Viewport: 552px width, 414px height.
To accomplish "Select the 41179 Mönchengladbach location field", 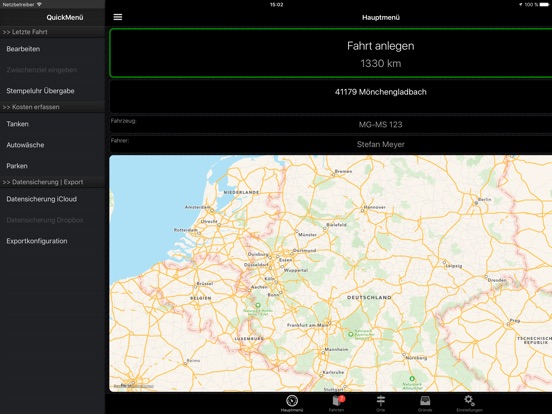I will click(x=331, y=96).
